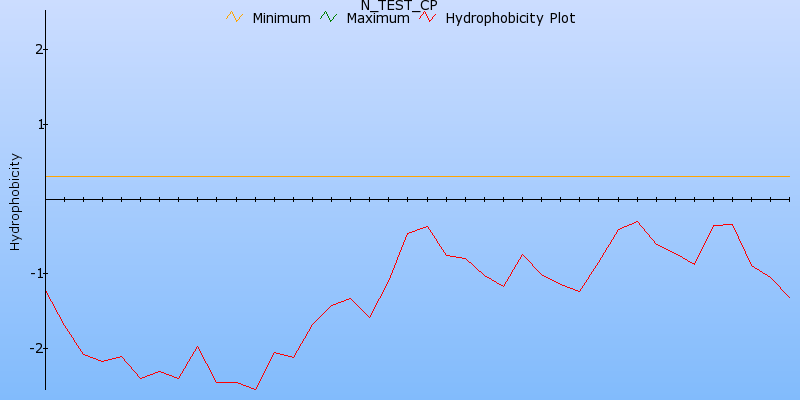Toggle the Hydrophobicity Plot legend label

pyautogui.click(x=510, y=18)
